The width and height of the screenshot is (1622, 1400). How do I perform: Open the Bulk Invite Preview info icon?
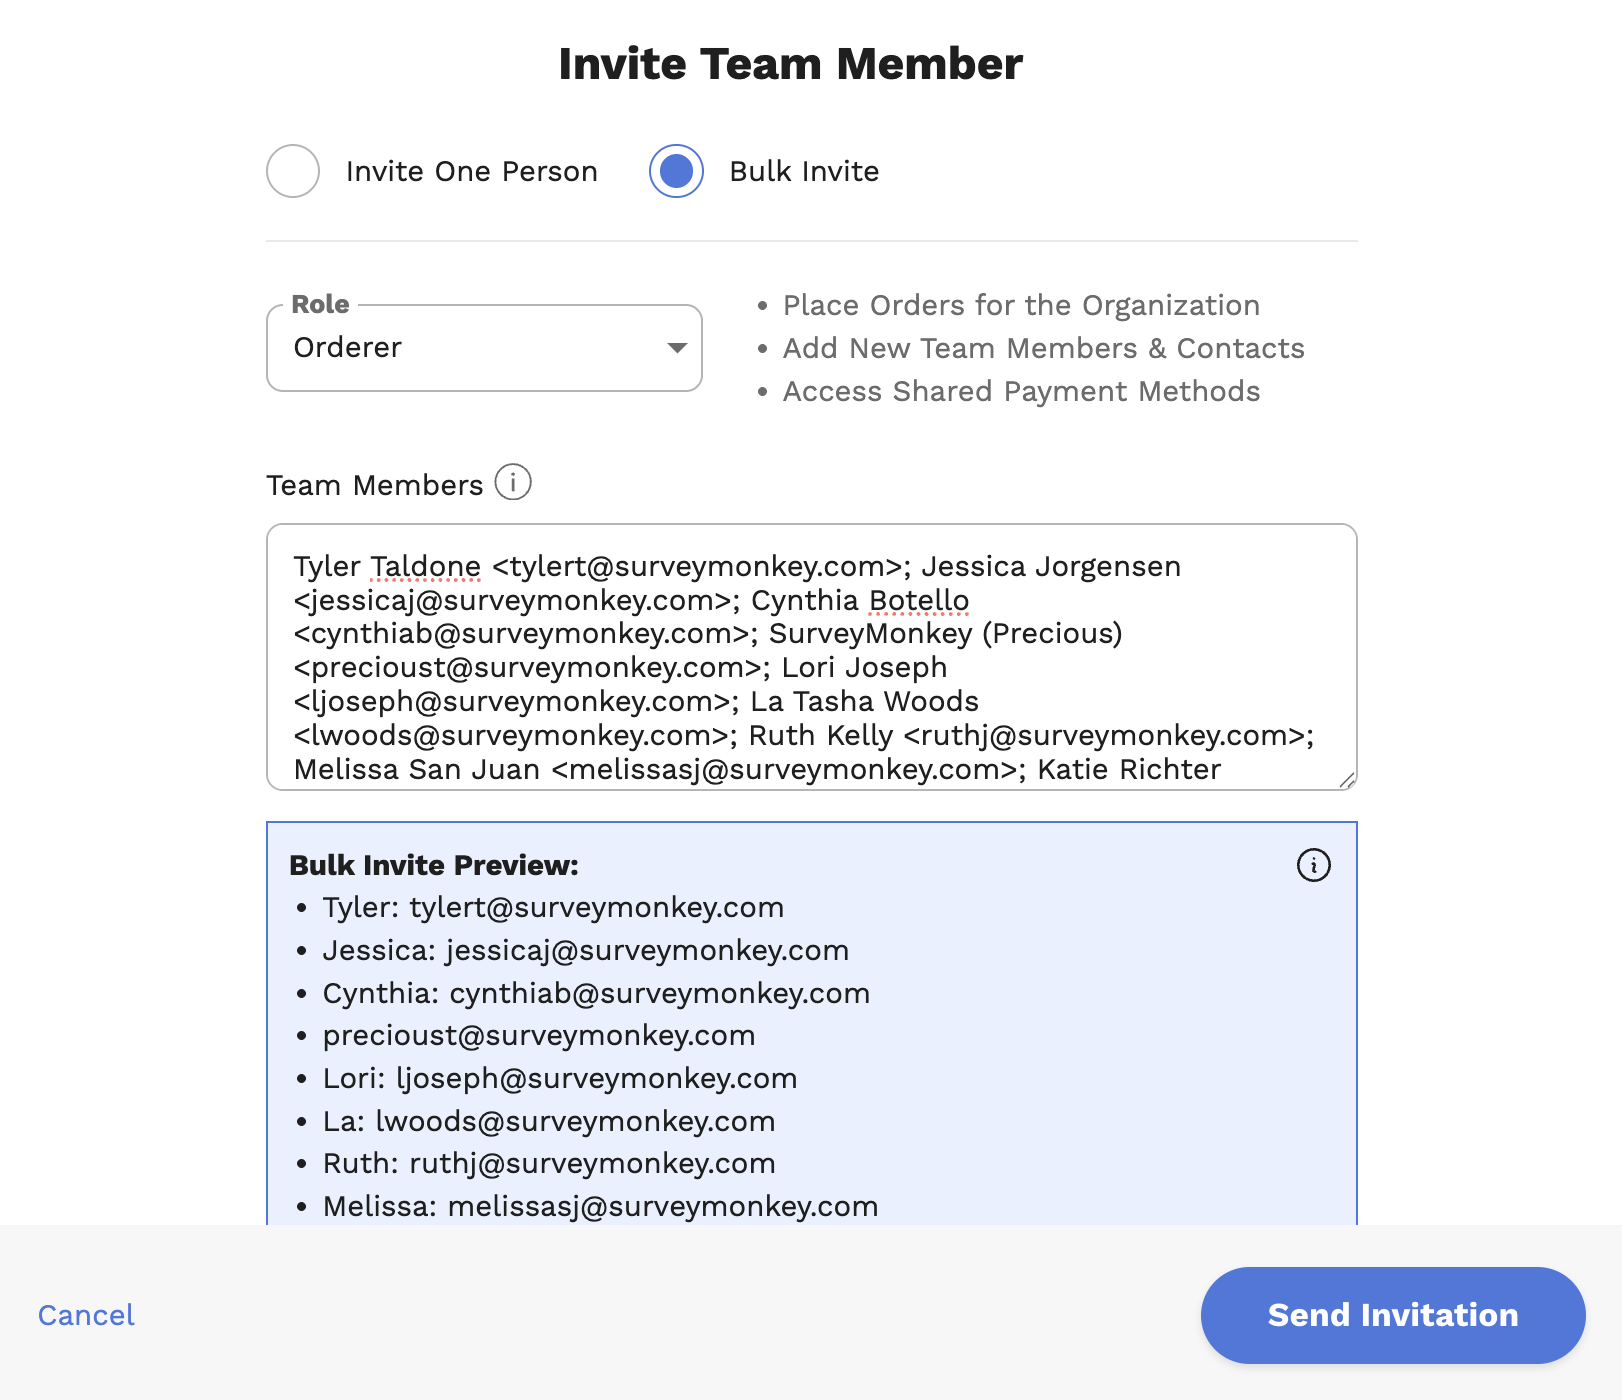(x=1314, y=866)
